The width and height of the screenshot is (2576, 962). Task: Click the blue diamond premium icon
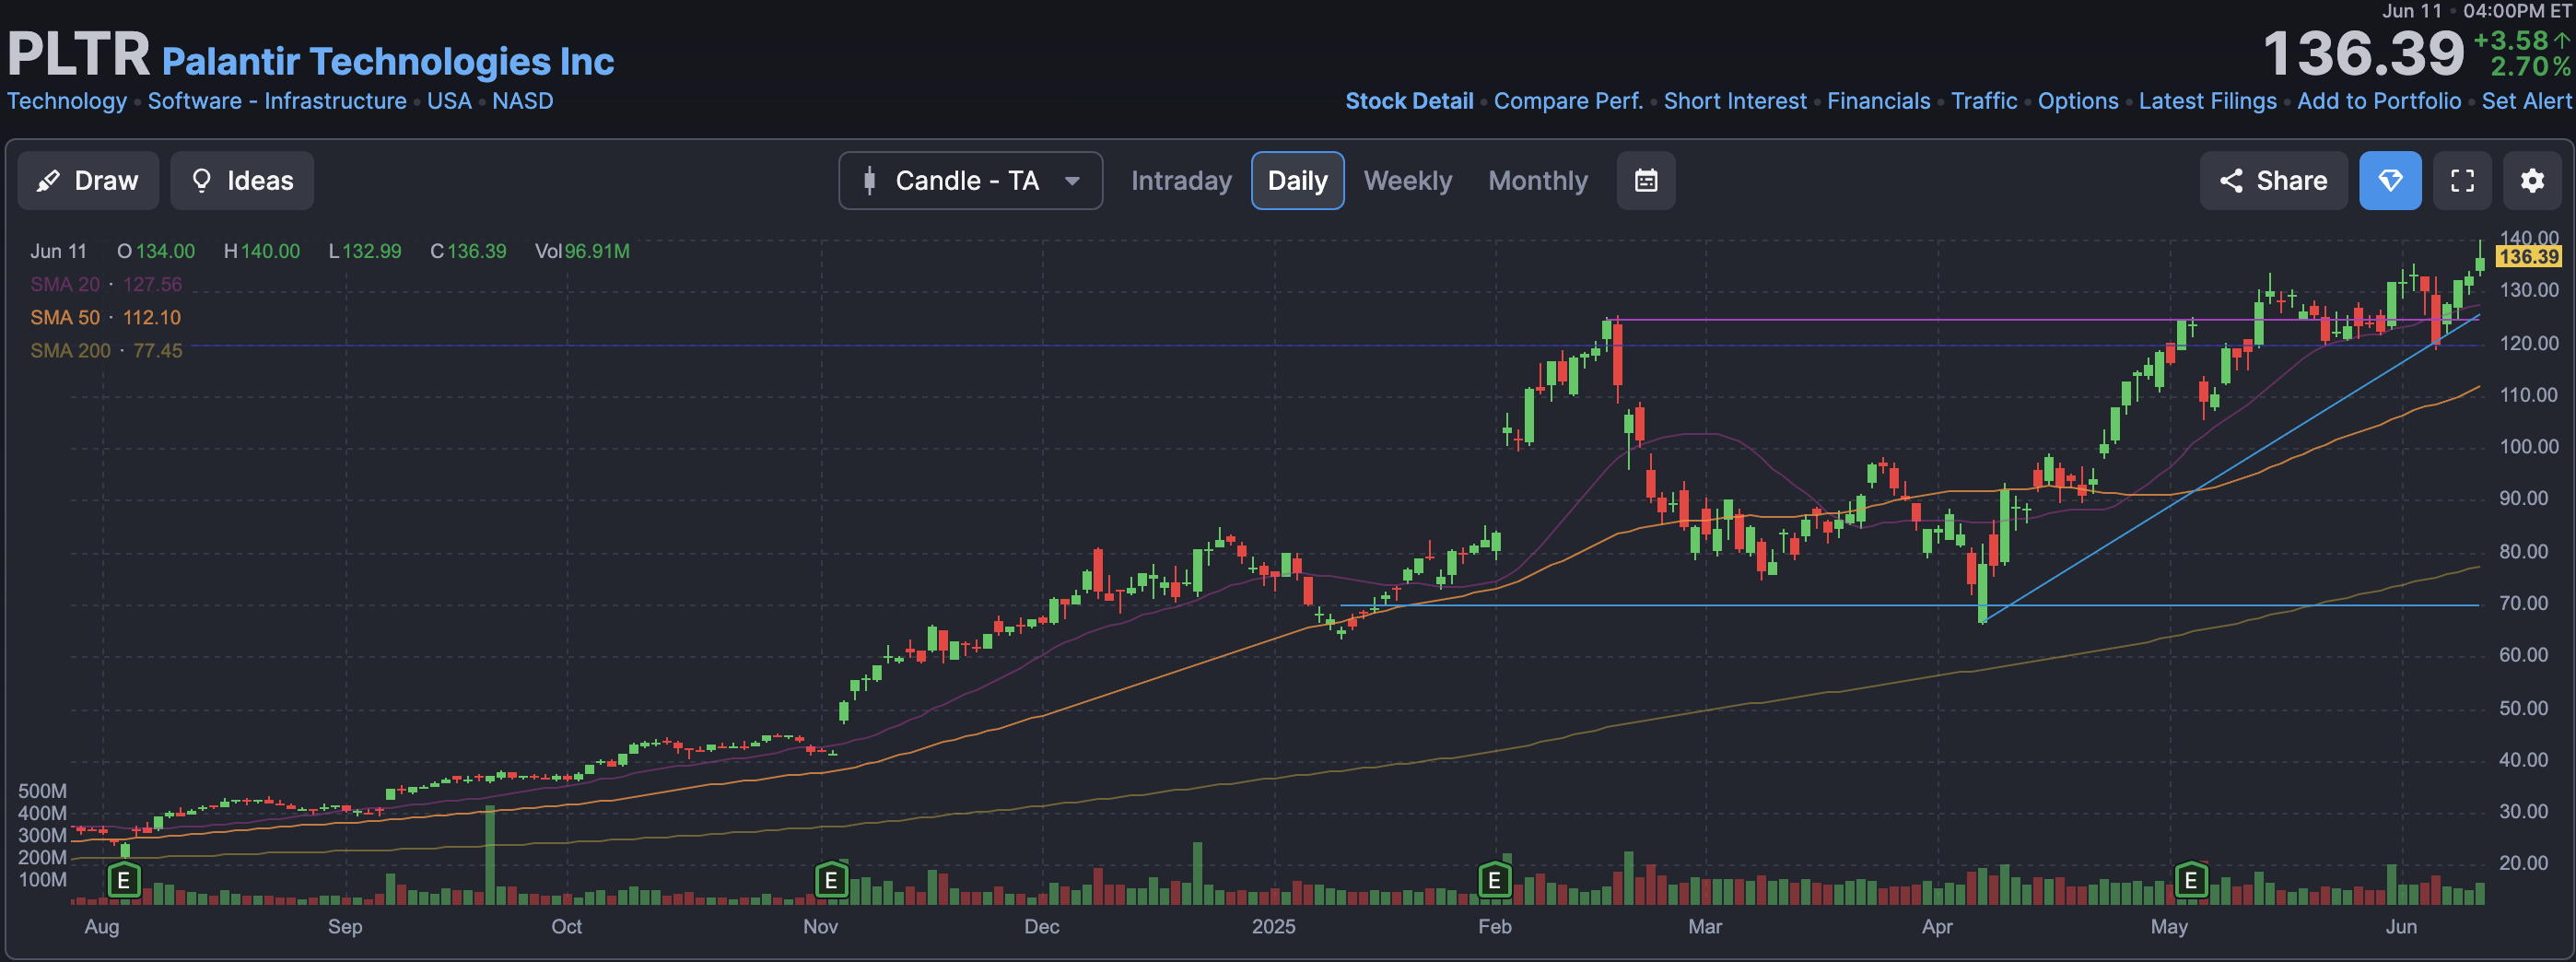pyautogui.click(x=2390, y=181)
